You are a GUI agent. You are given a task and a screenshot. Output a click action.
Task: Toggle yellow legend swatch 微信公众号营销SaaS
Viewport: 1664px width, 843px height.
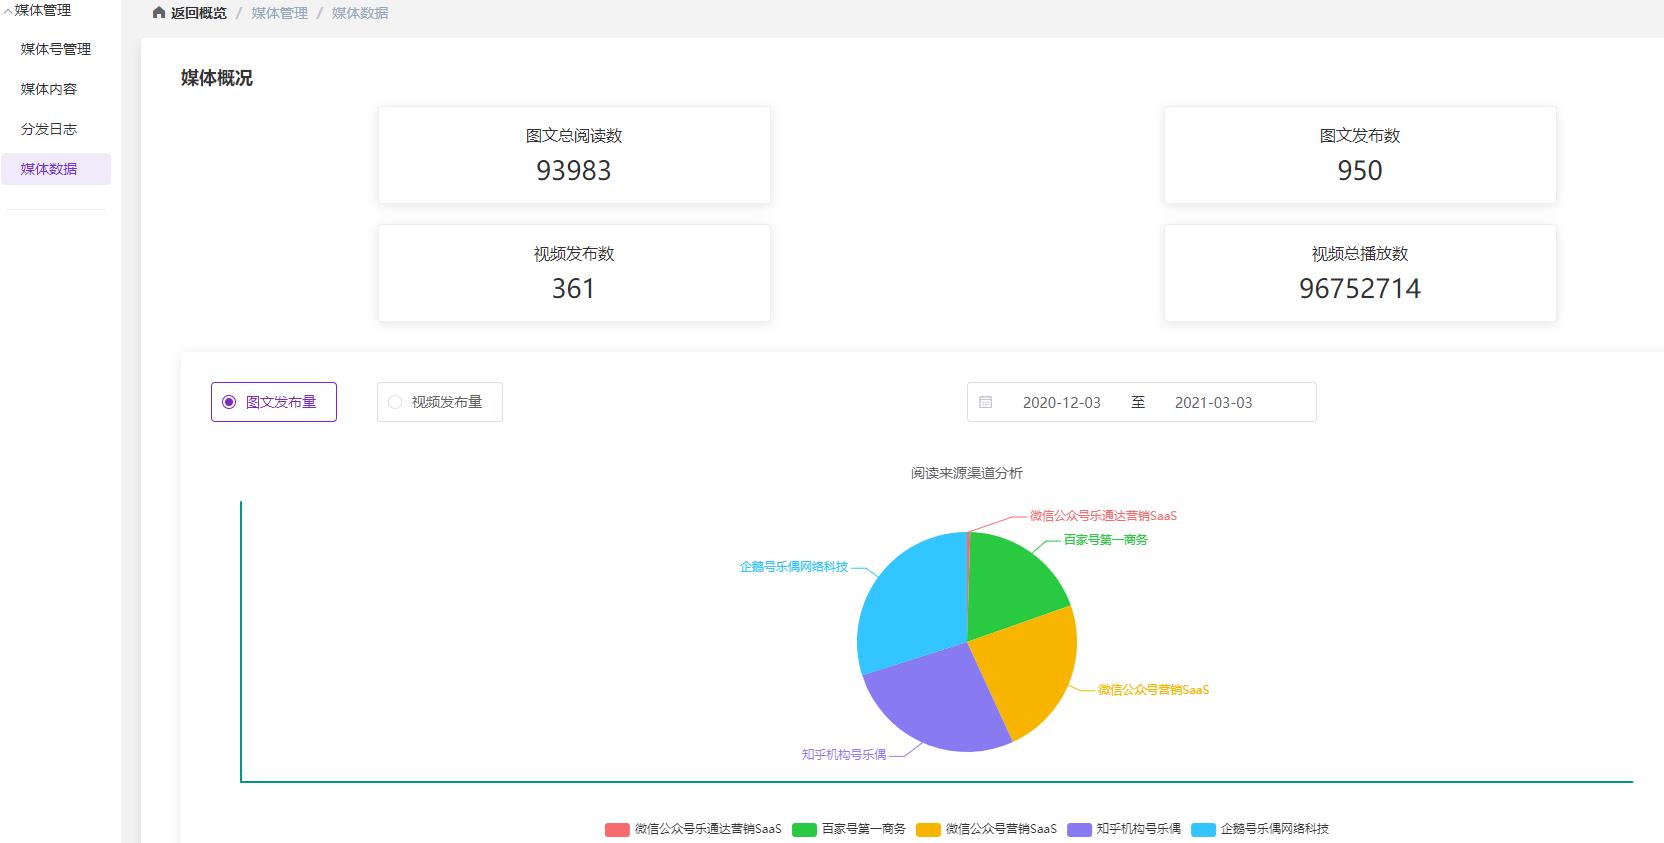[x=929, y=829]
